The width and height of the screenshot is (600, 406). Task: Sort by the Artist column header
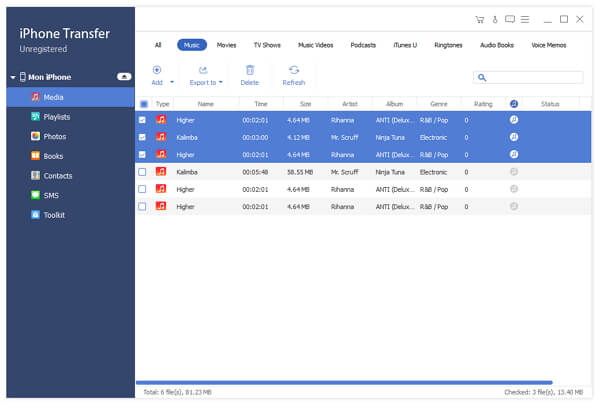pyautogui.click(x=350, y=104)
